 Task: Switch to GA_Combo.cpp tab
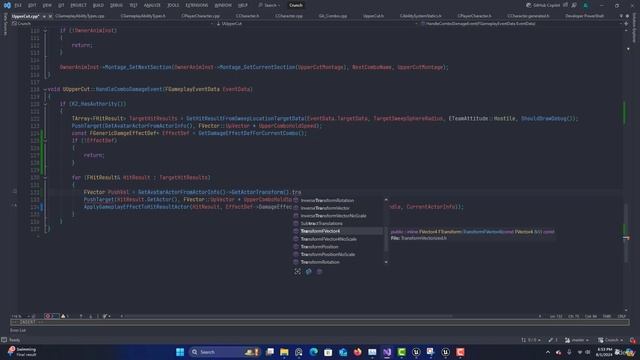click(333, 16)
